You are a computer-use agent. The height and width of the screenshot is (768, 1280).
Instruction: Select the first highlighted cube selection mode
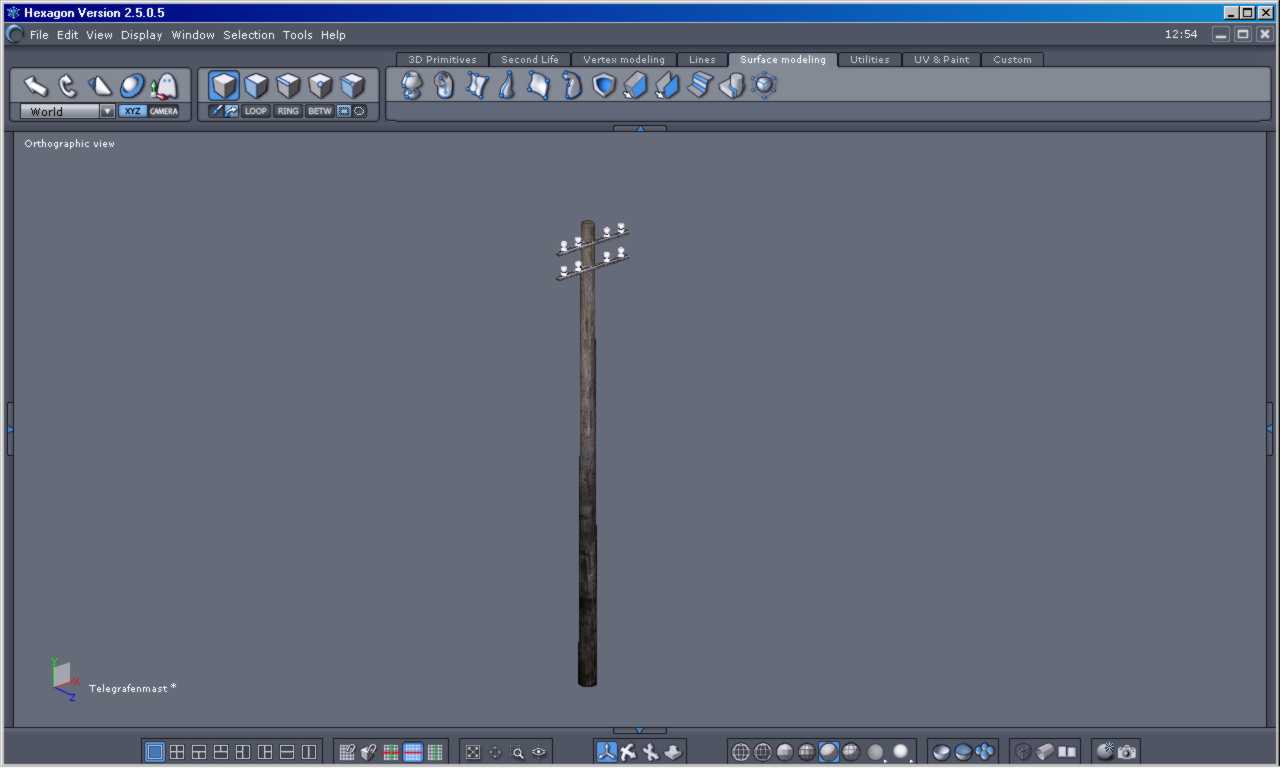224,86
